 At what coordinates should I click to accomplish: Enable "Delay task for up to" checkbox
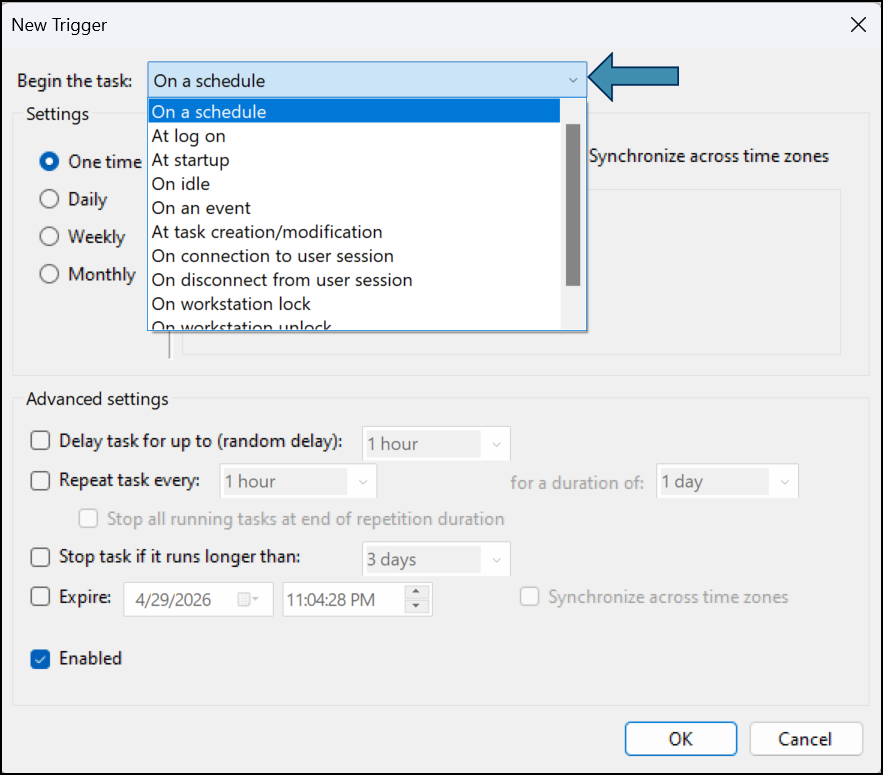point(41,441)
